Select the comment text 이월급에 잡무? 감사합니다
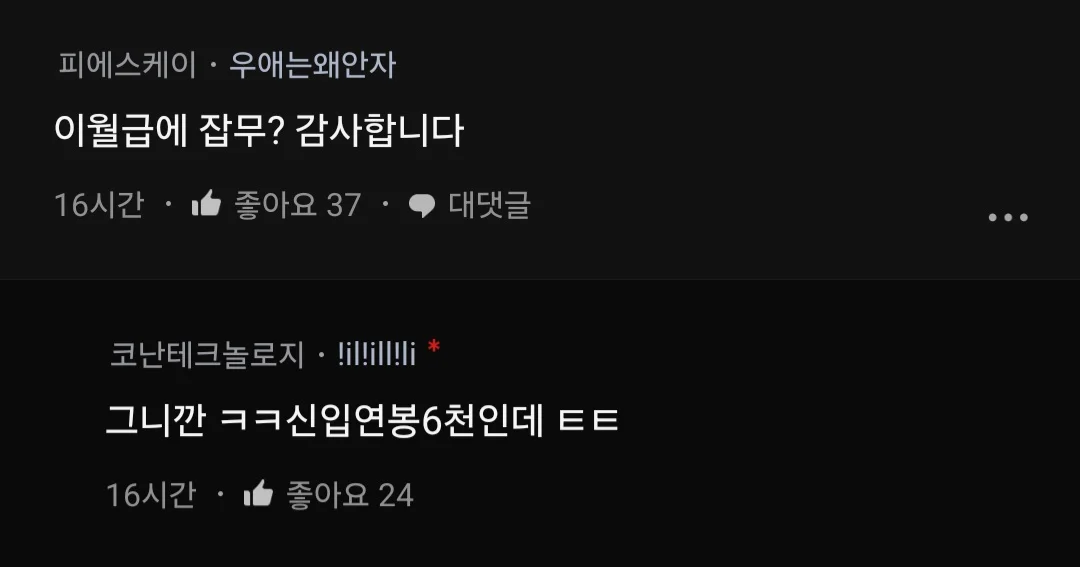Screen dimensions: 1080x567 click(259, 130)
